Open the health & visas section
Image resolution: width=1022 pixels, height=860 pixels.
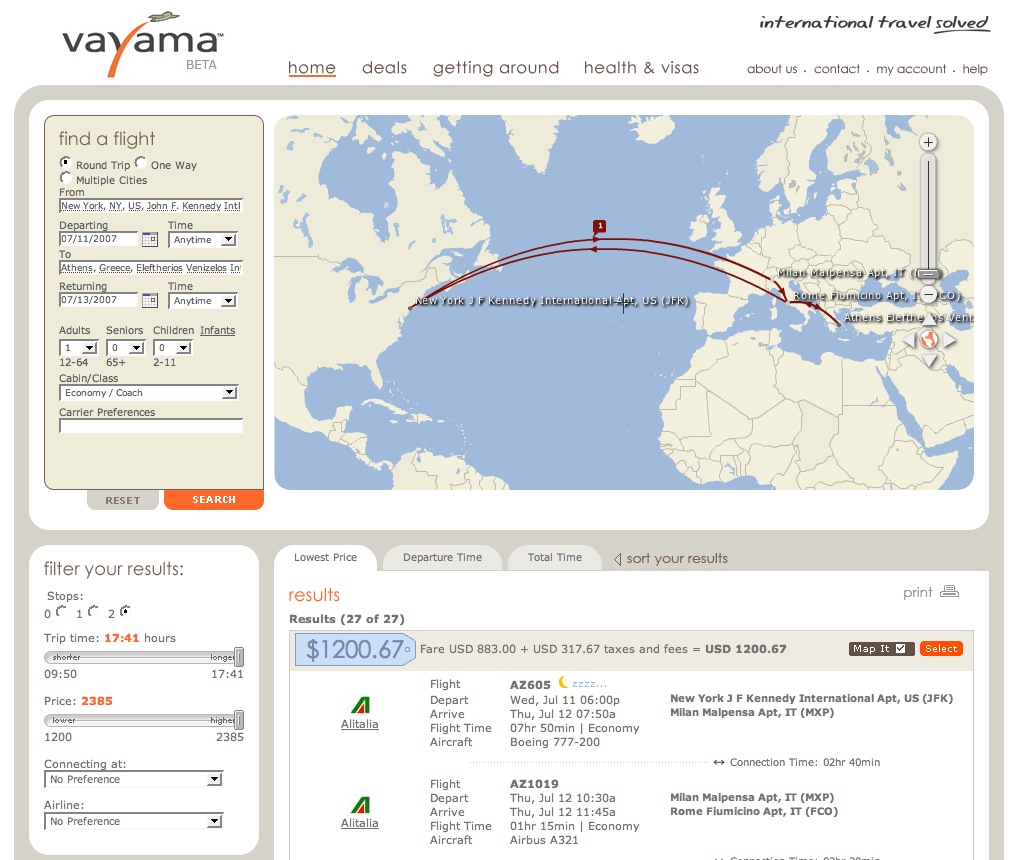tap(641, 67)
